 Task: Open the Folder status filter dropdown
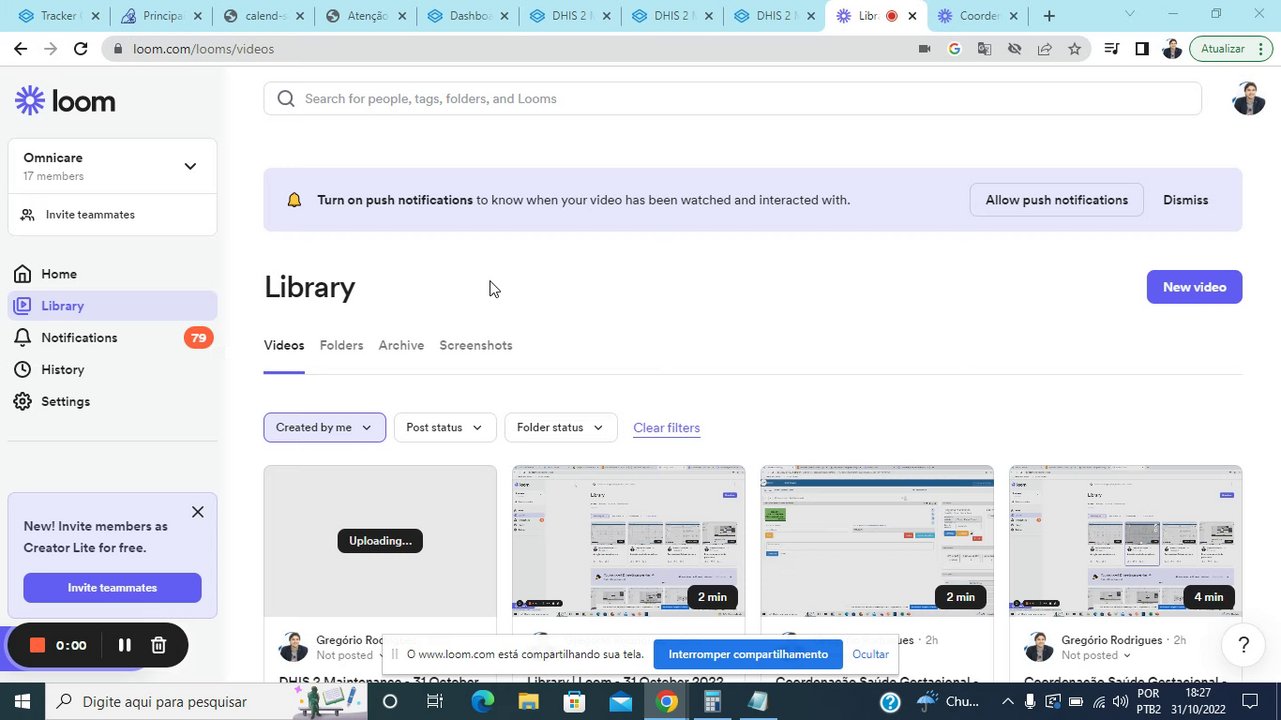pyautogui.click(x=560, y=427)
